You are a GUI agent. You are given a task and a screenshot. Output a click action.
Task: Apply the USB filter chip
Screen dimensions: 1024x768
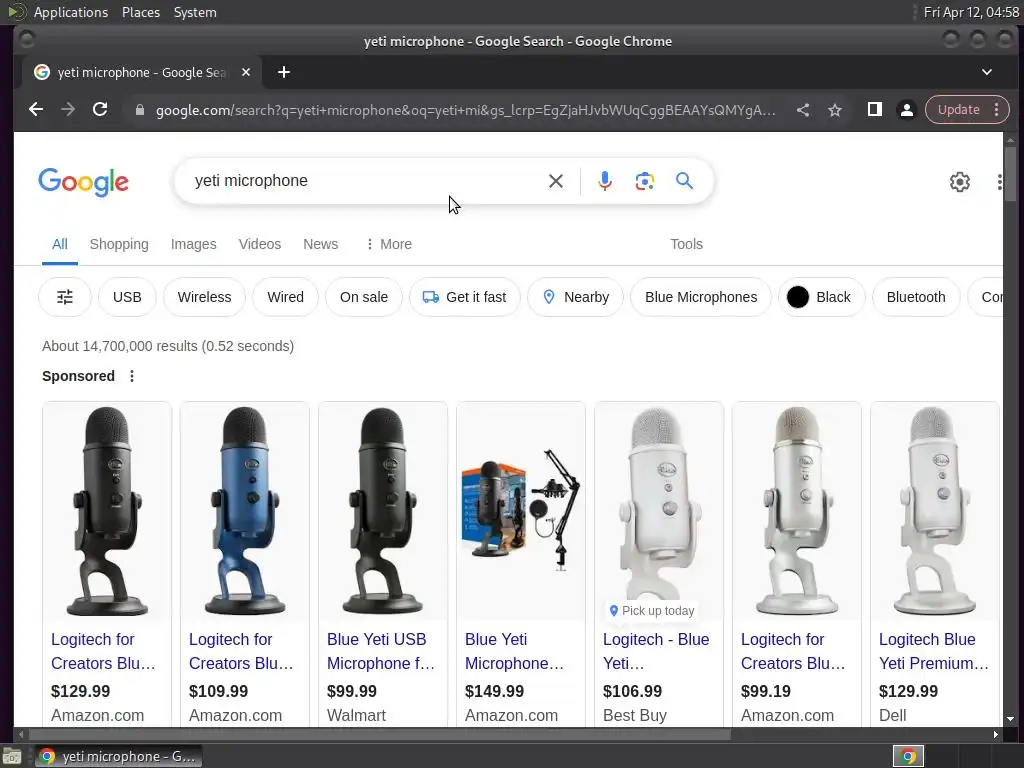click(127, 297)
